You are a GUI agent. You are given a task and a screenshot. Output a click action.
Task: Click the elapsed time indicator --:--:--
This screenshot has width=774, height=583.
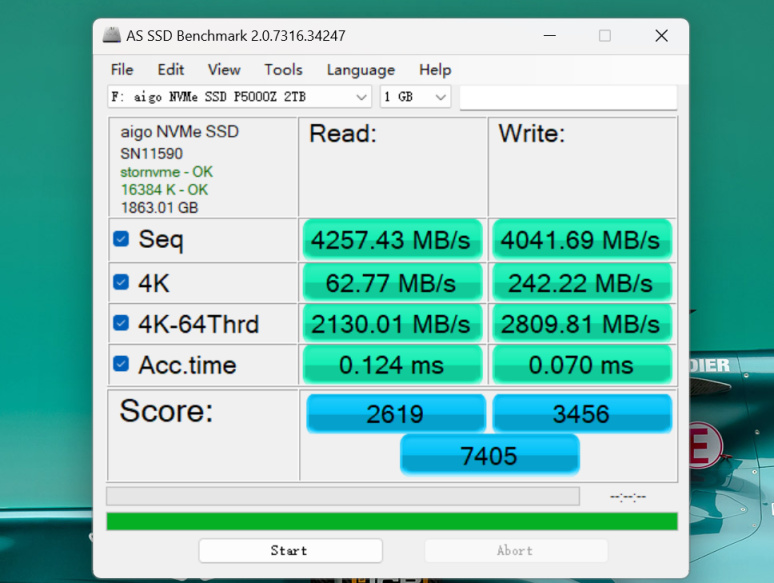click(627, 497)
